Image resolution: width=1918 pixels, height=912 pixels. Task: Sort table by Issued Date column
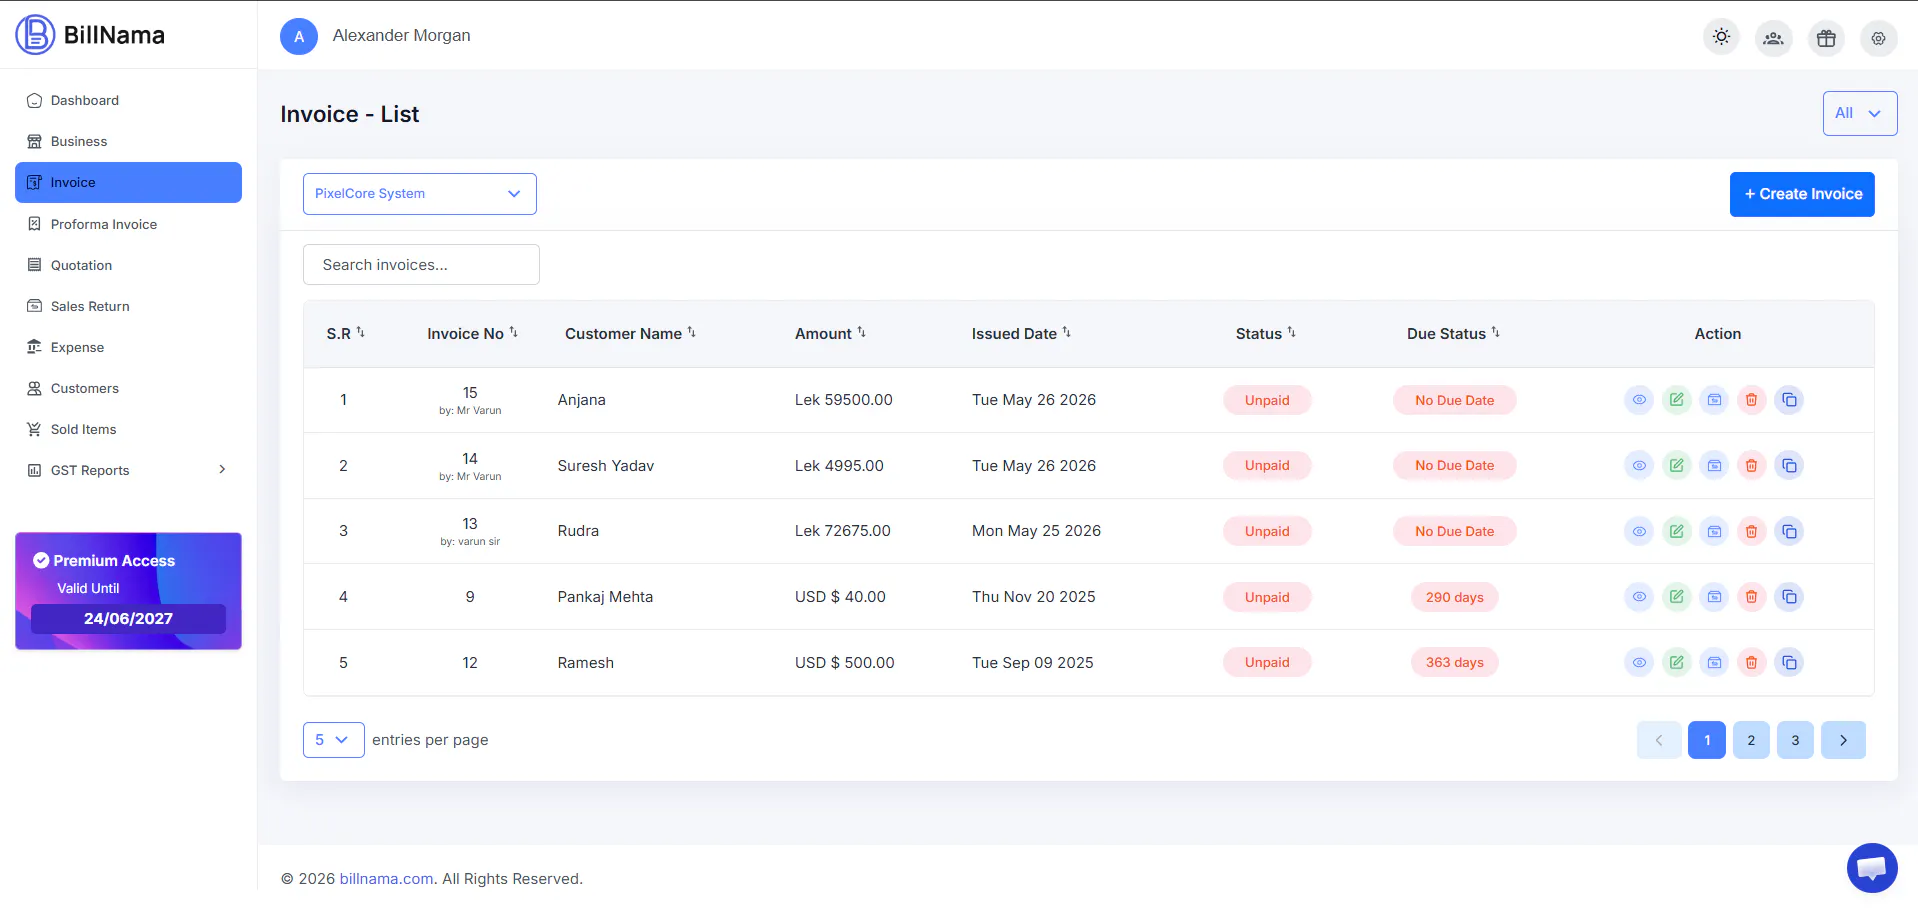click(x=1021, y=334)
